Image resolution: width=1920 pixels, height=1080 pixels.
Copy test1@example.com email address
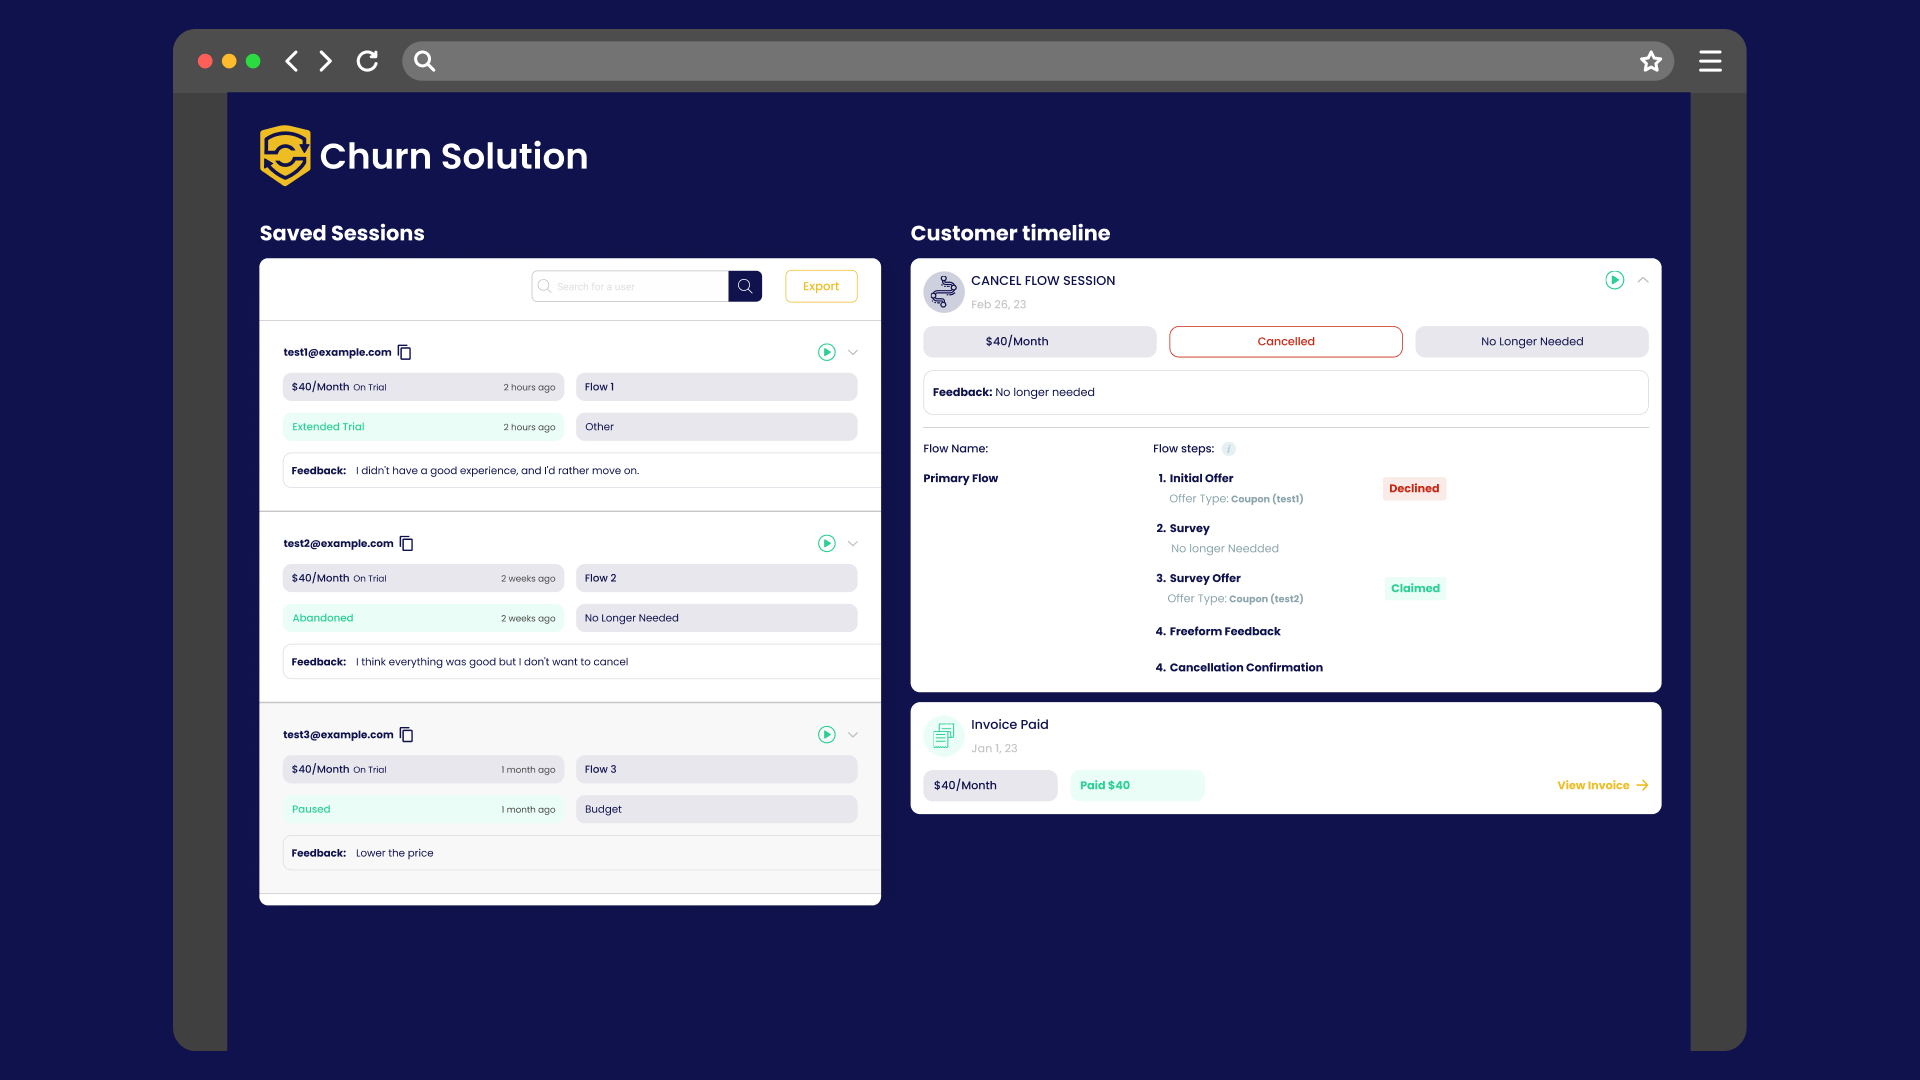[405, 352]
